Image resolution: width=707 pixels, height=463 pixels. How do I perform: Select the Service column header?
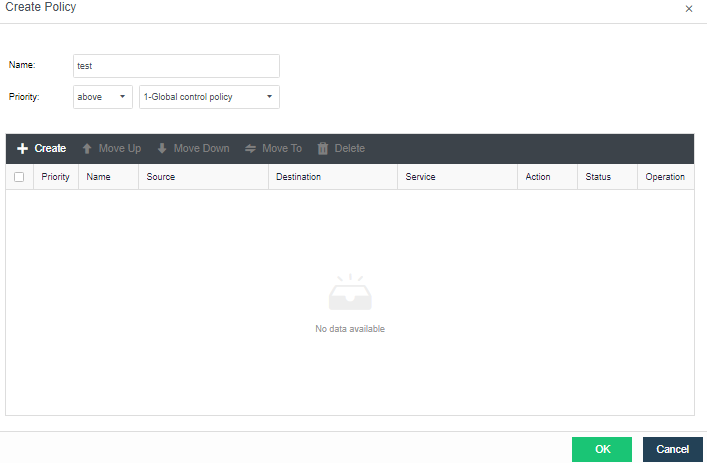[x=421, y=177]
